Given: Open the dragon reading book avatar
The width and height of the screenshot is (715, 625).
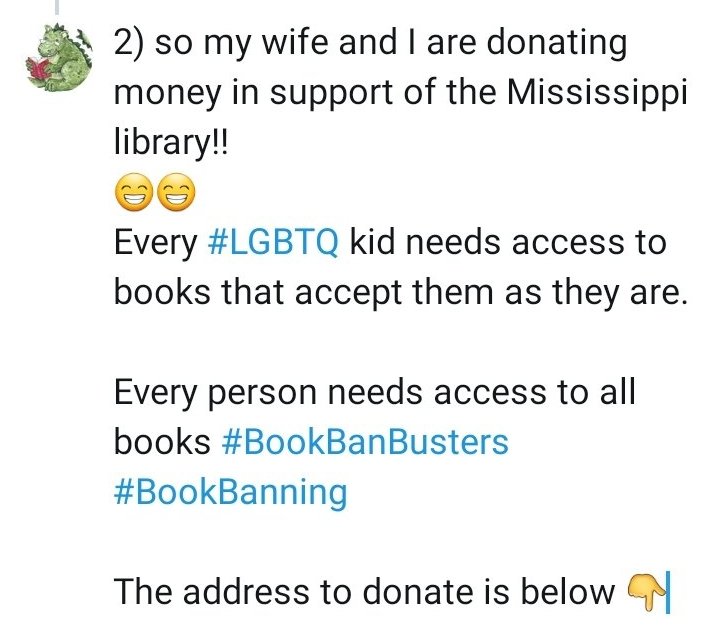Looking at the screenshot, I should 58,58.
